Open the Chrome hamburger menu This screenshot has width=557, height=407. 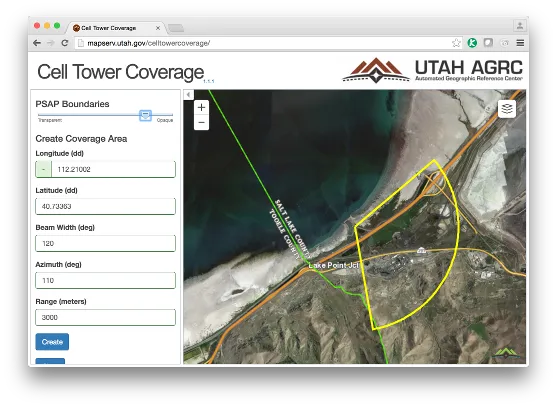click(520, 43)
